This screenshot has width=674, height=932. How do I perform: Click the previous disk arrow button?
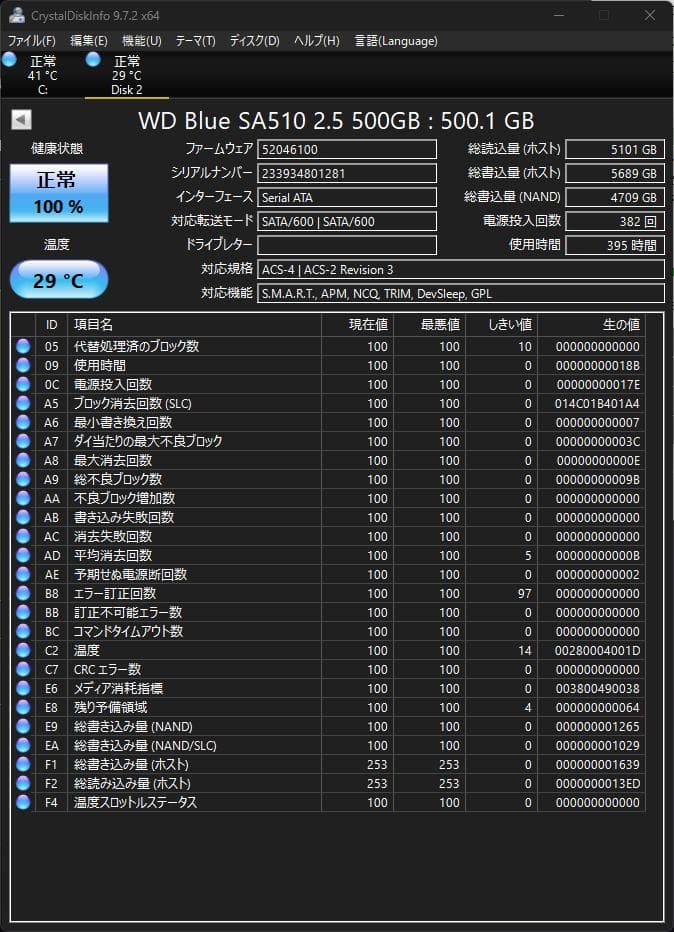coord(21,120)
